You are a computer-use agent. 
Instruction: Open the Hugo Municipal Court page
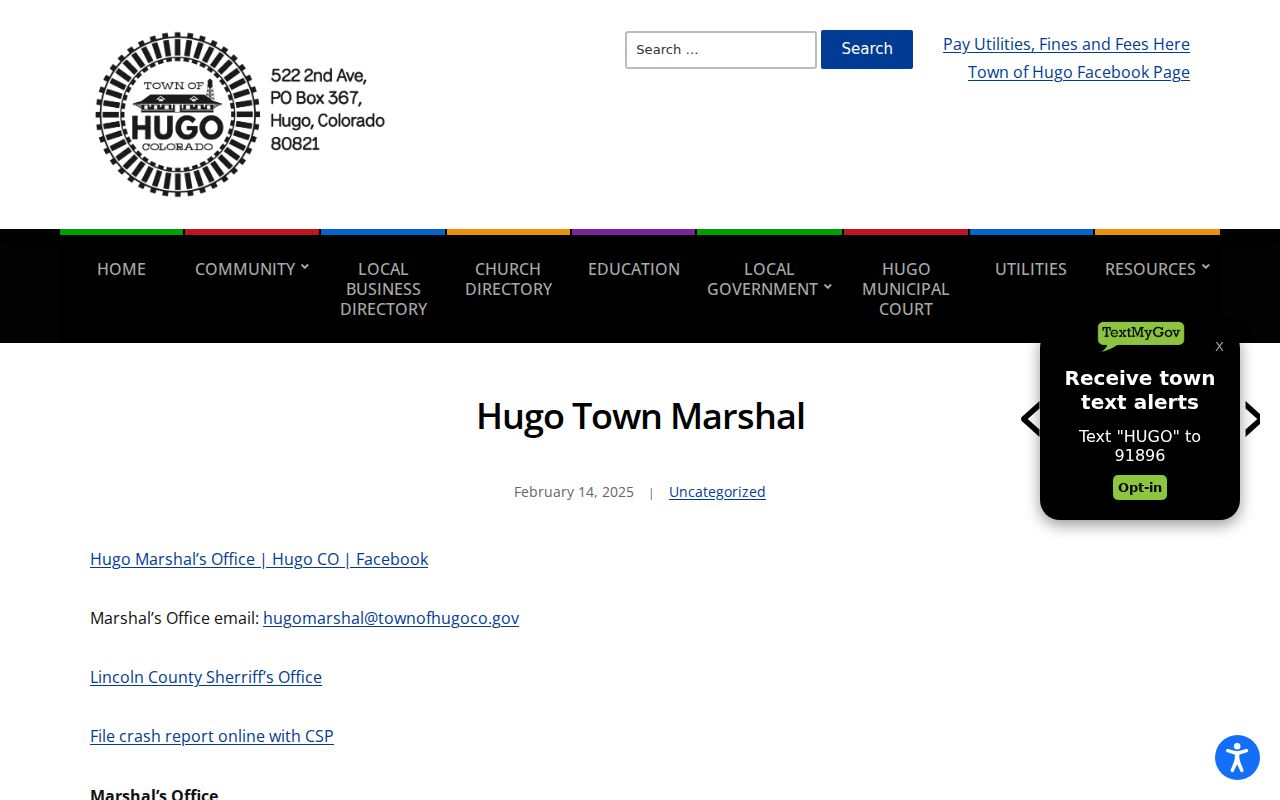pyautogui.click(x=906, y=289)
